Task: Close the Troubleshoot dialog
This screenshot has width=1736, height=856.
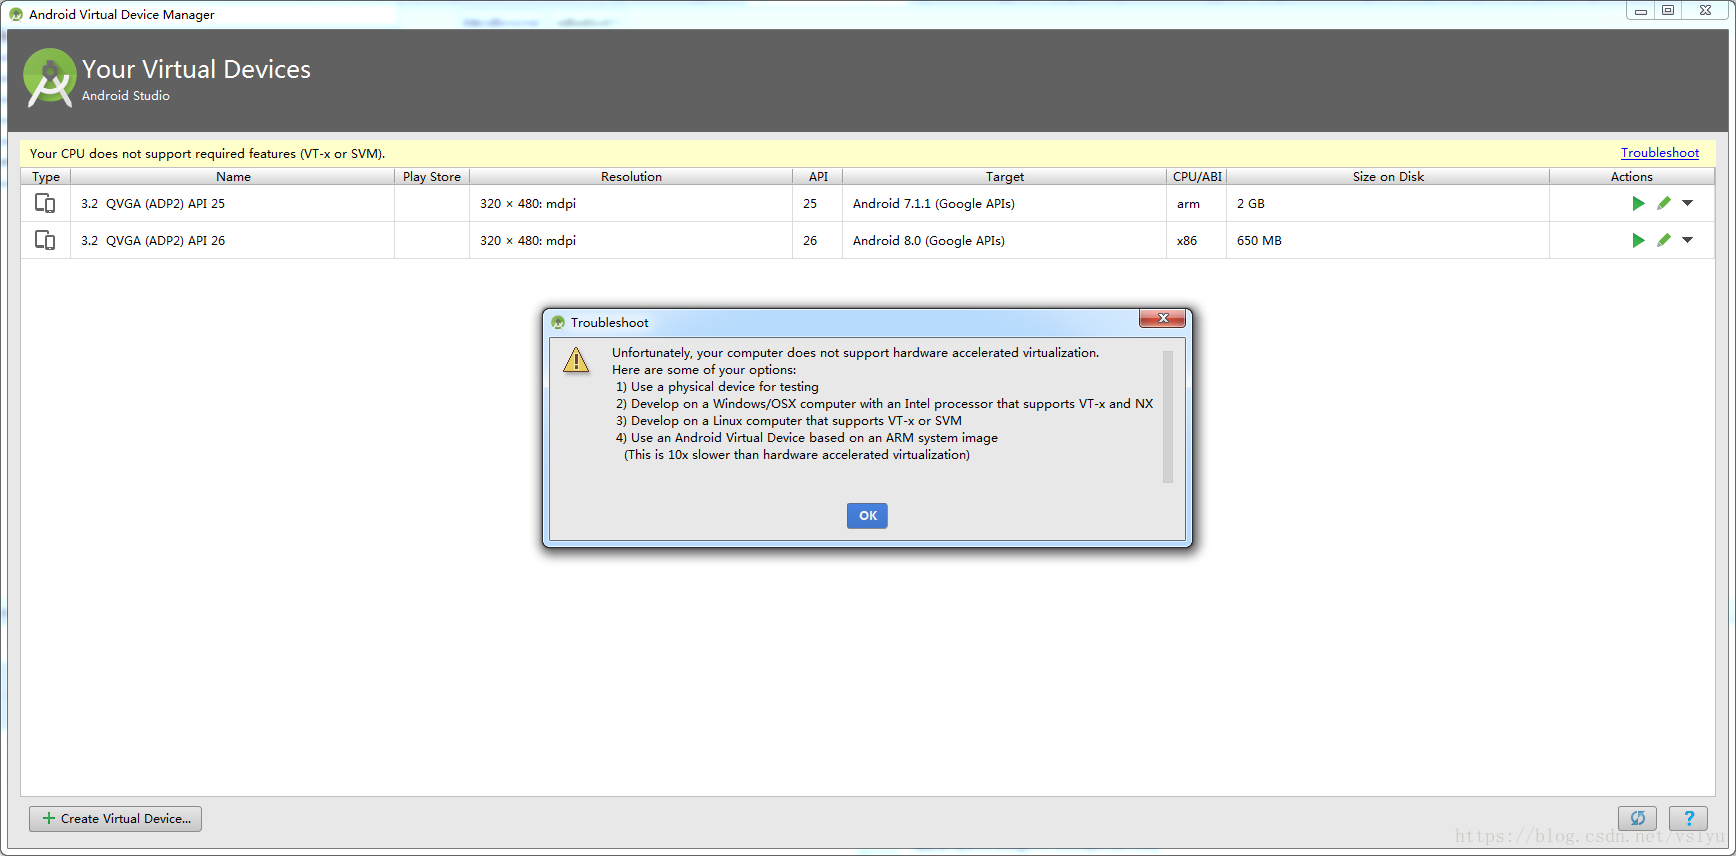Action: pos(1162,318)
